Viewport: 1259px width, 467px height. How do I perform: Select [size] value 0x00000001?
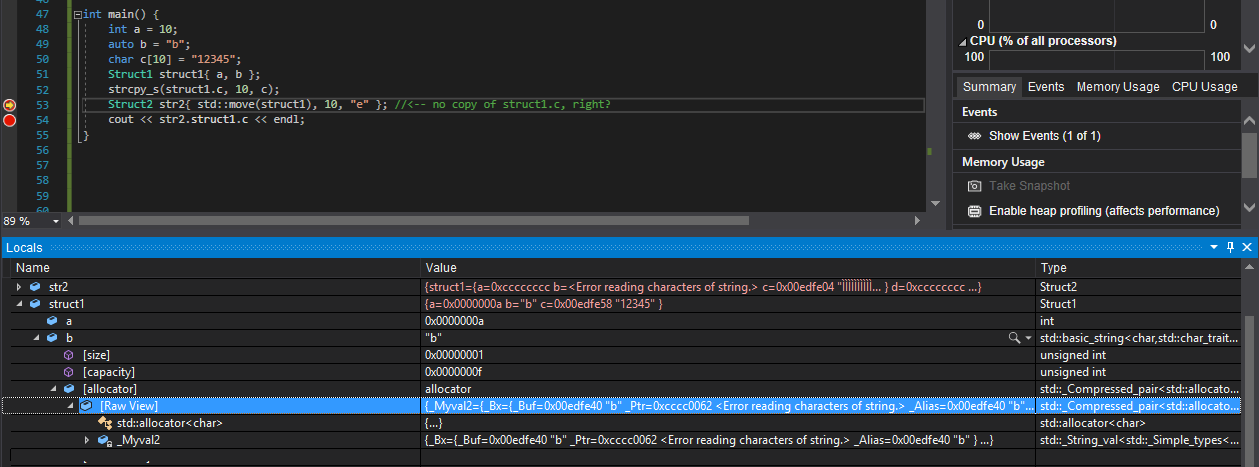pyautogui.click(x=728, y=355)
